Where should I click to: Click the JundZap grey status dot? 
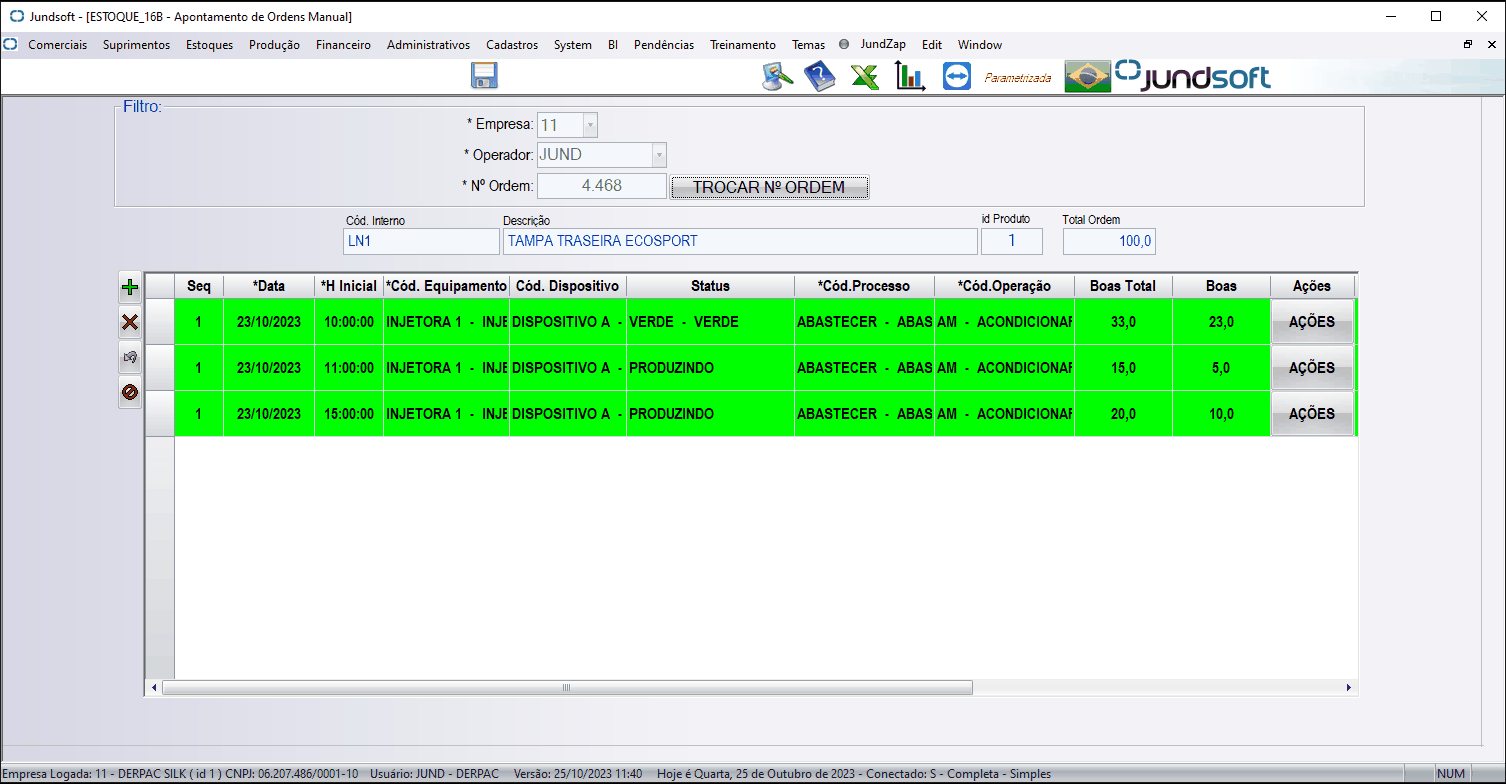844,45
